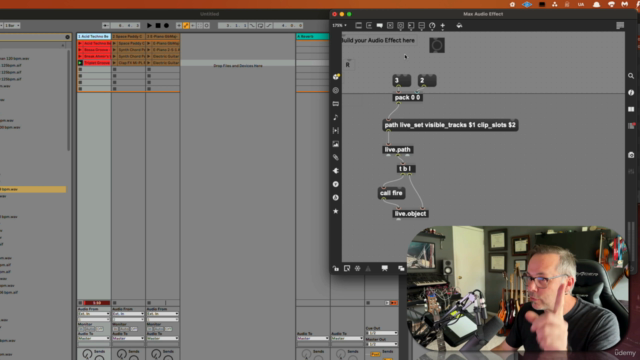Add a slider object from Max toolbar
640x360 pixels.
click(422, 25)
